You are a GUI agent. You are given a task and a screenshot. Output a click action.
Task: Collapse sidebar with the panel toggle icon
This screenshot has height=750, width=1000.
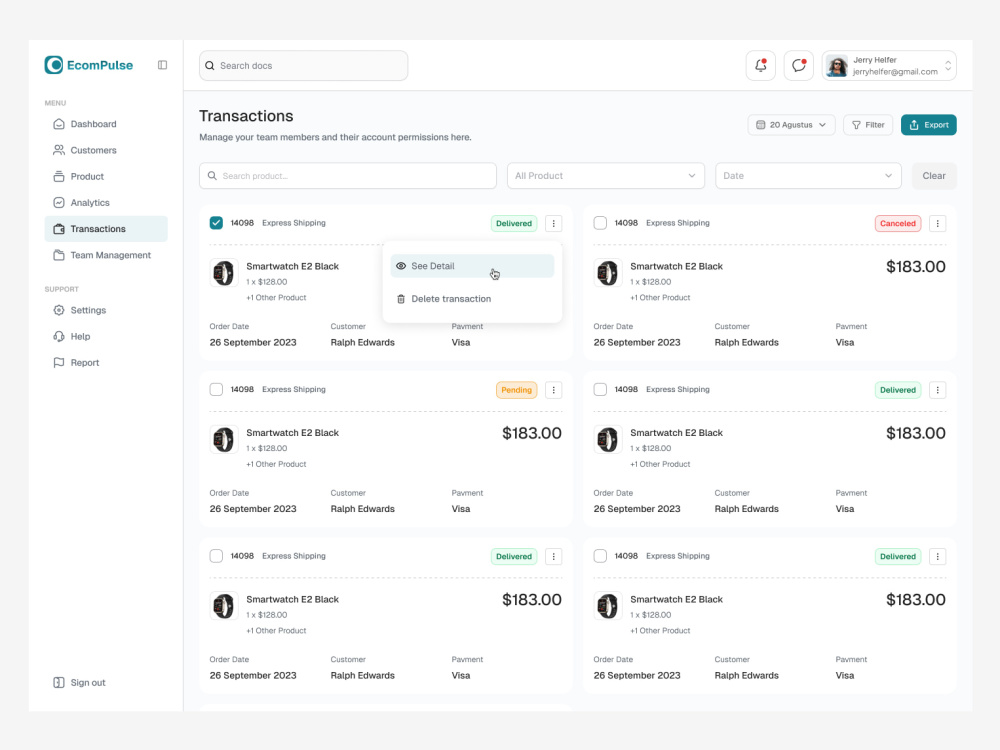pos(163,65)
